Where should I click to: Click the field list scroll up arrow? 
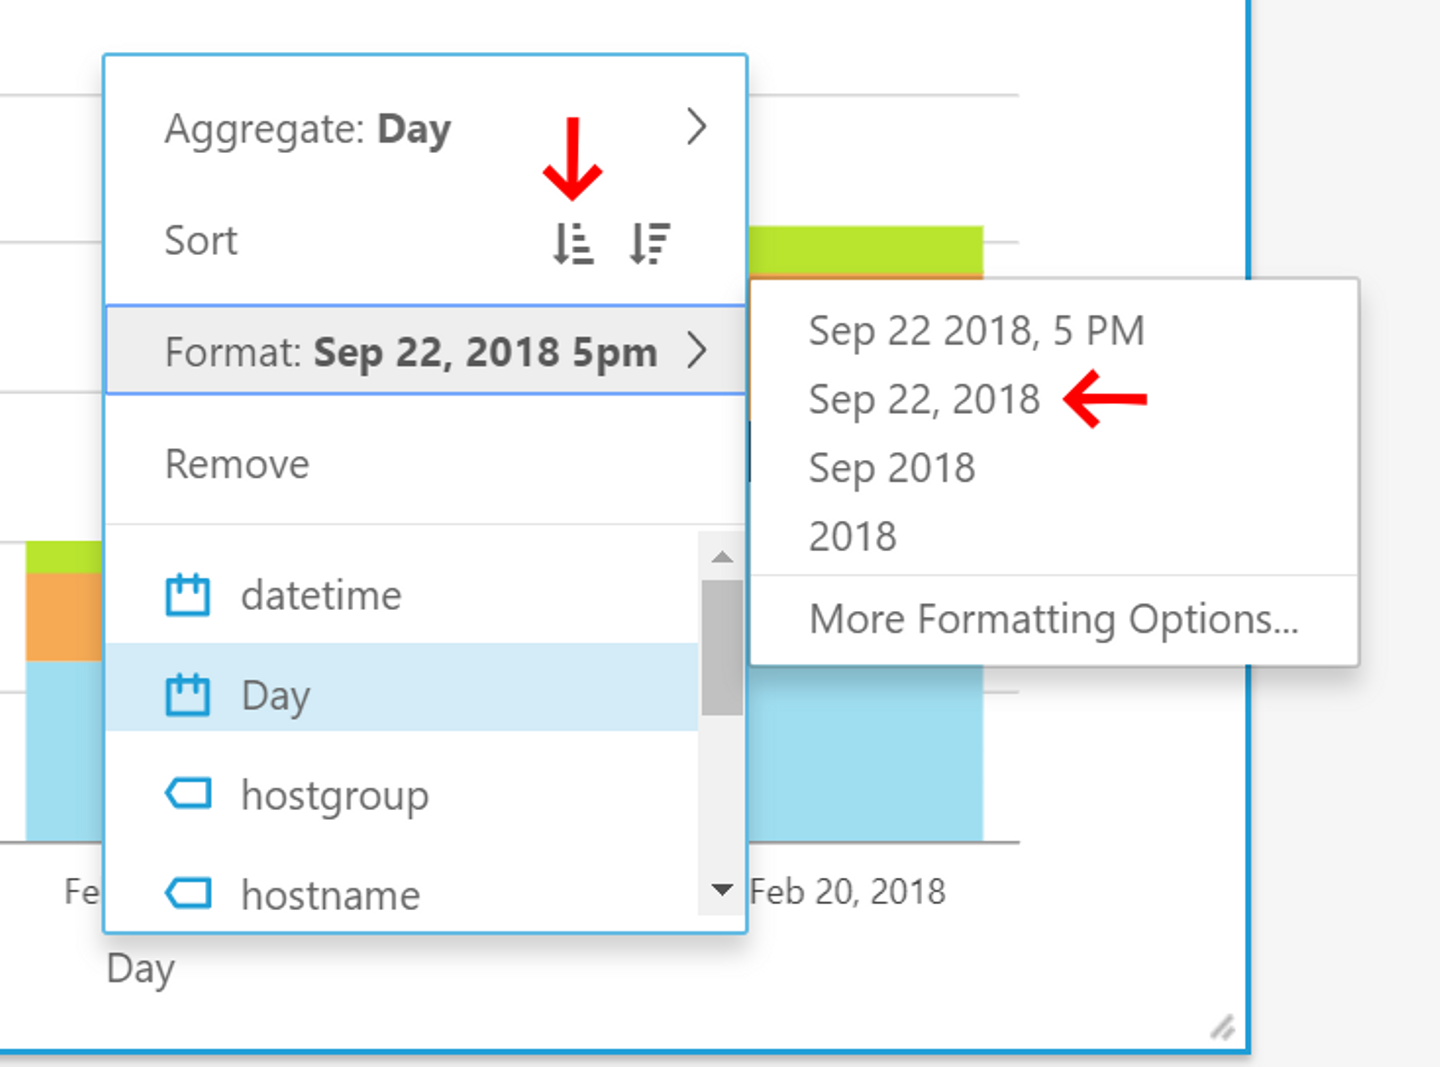[x=722, y=557]
